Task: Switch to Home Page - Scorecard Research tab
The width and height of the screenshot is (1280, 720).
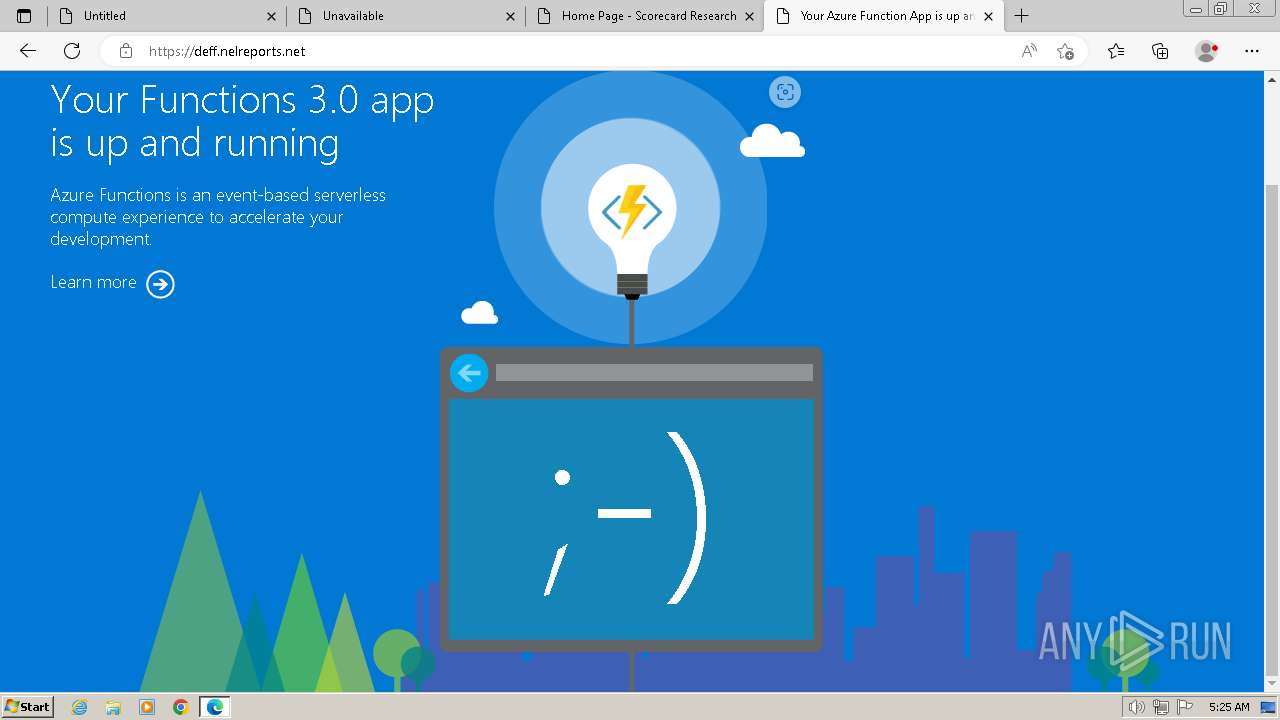Action: [x=645, y=16]
